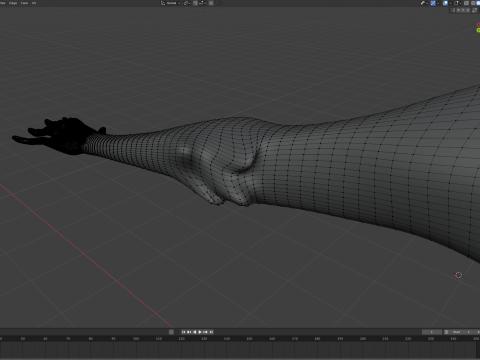This screenshot has width=480, height=360.
Task: Toggle snapping with the magnet icon
Action: click(x=195, y=3)
